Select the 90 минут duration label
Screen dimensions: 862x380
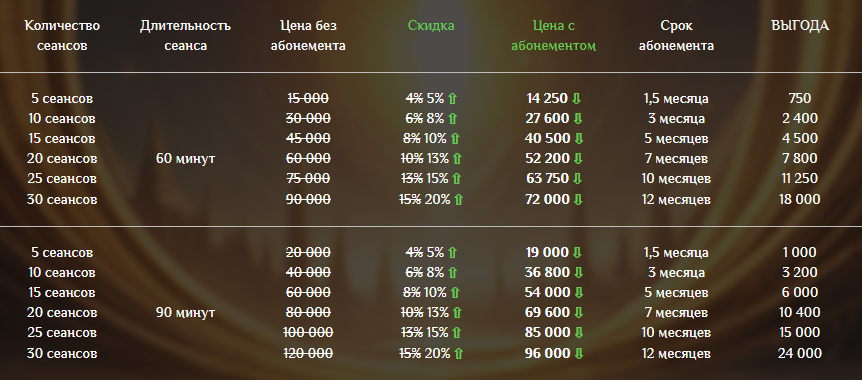coord(185,313)
